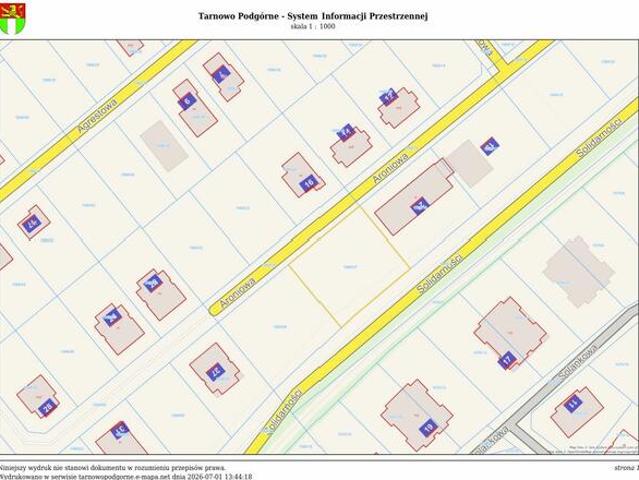Click the large gray building east of Solidarności

pos(579,272)
